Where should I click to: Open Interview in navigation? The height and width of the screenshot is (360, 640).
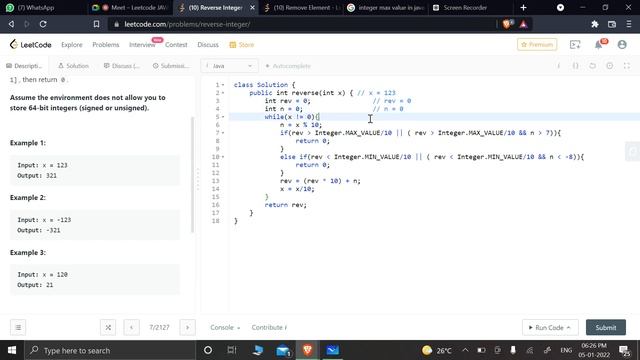point(142,44)
